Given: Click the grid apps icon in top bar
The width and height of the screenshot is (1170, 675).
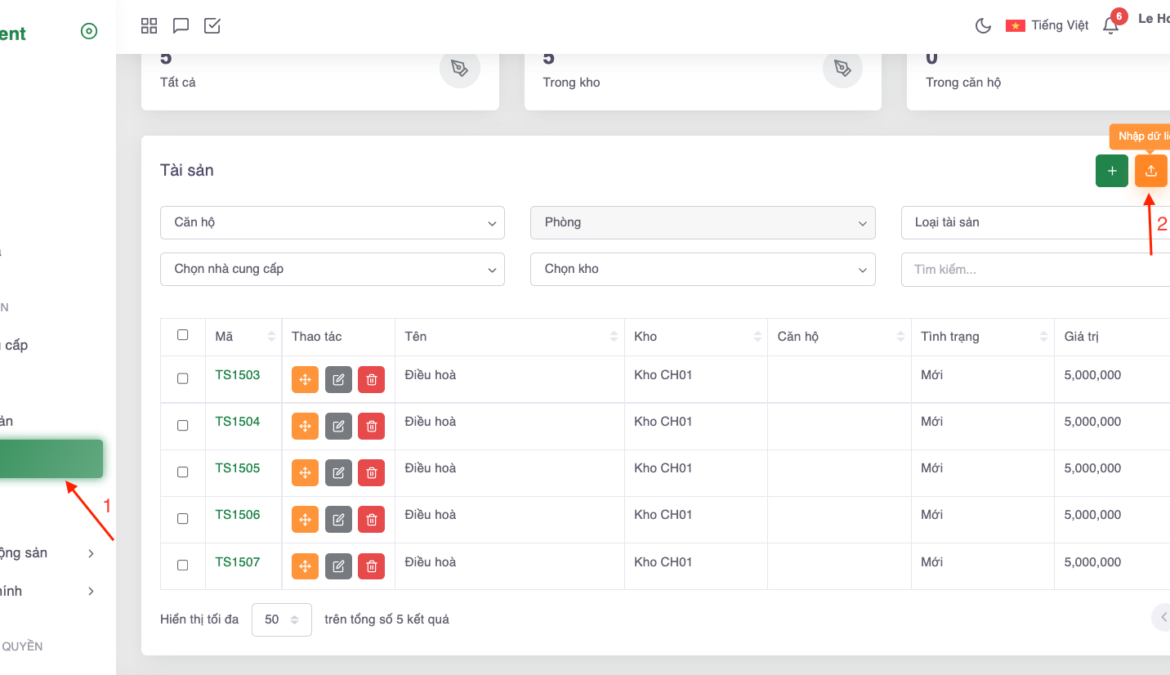Looking at the screenshot, I should coord(149,26).
